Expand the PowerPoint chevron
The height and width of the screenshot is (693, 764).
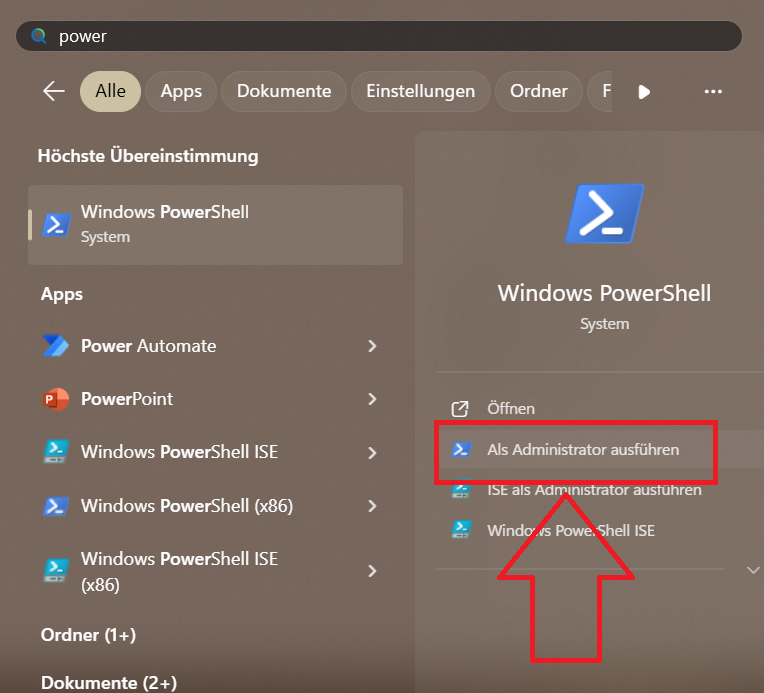(x=372, y=399)
